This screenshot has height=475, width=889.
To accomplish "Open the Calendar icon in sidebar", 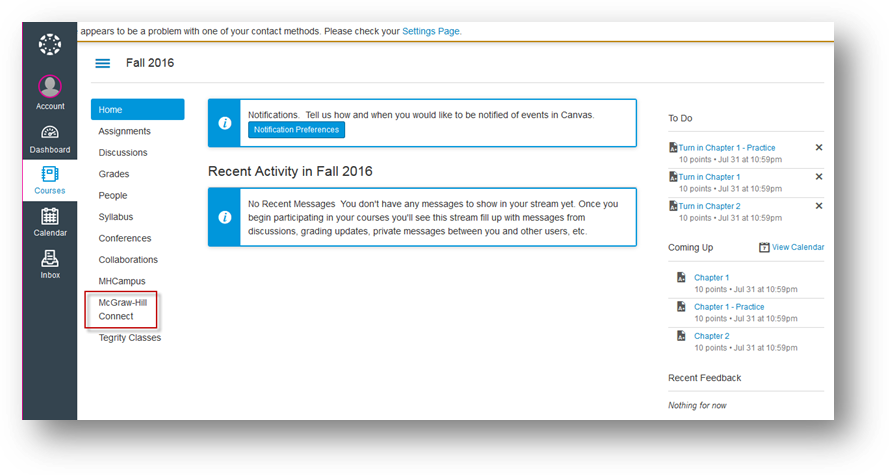I will click(50, 216).
